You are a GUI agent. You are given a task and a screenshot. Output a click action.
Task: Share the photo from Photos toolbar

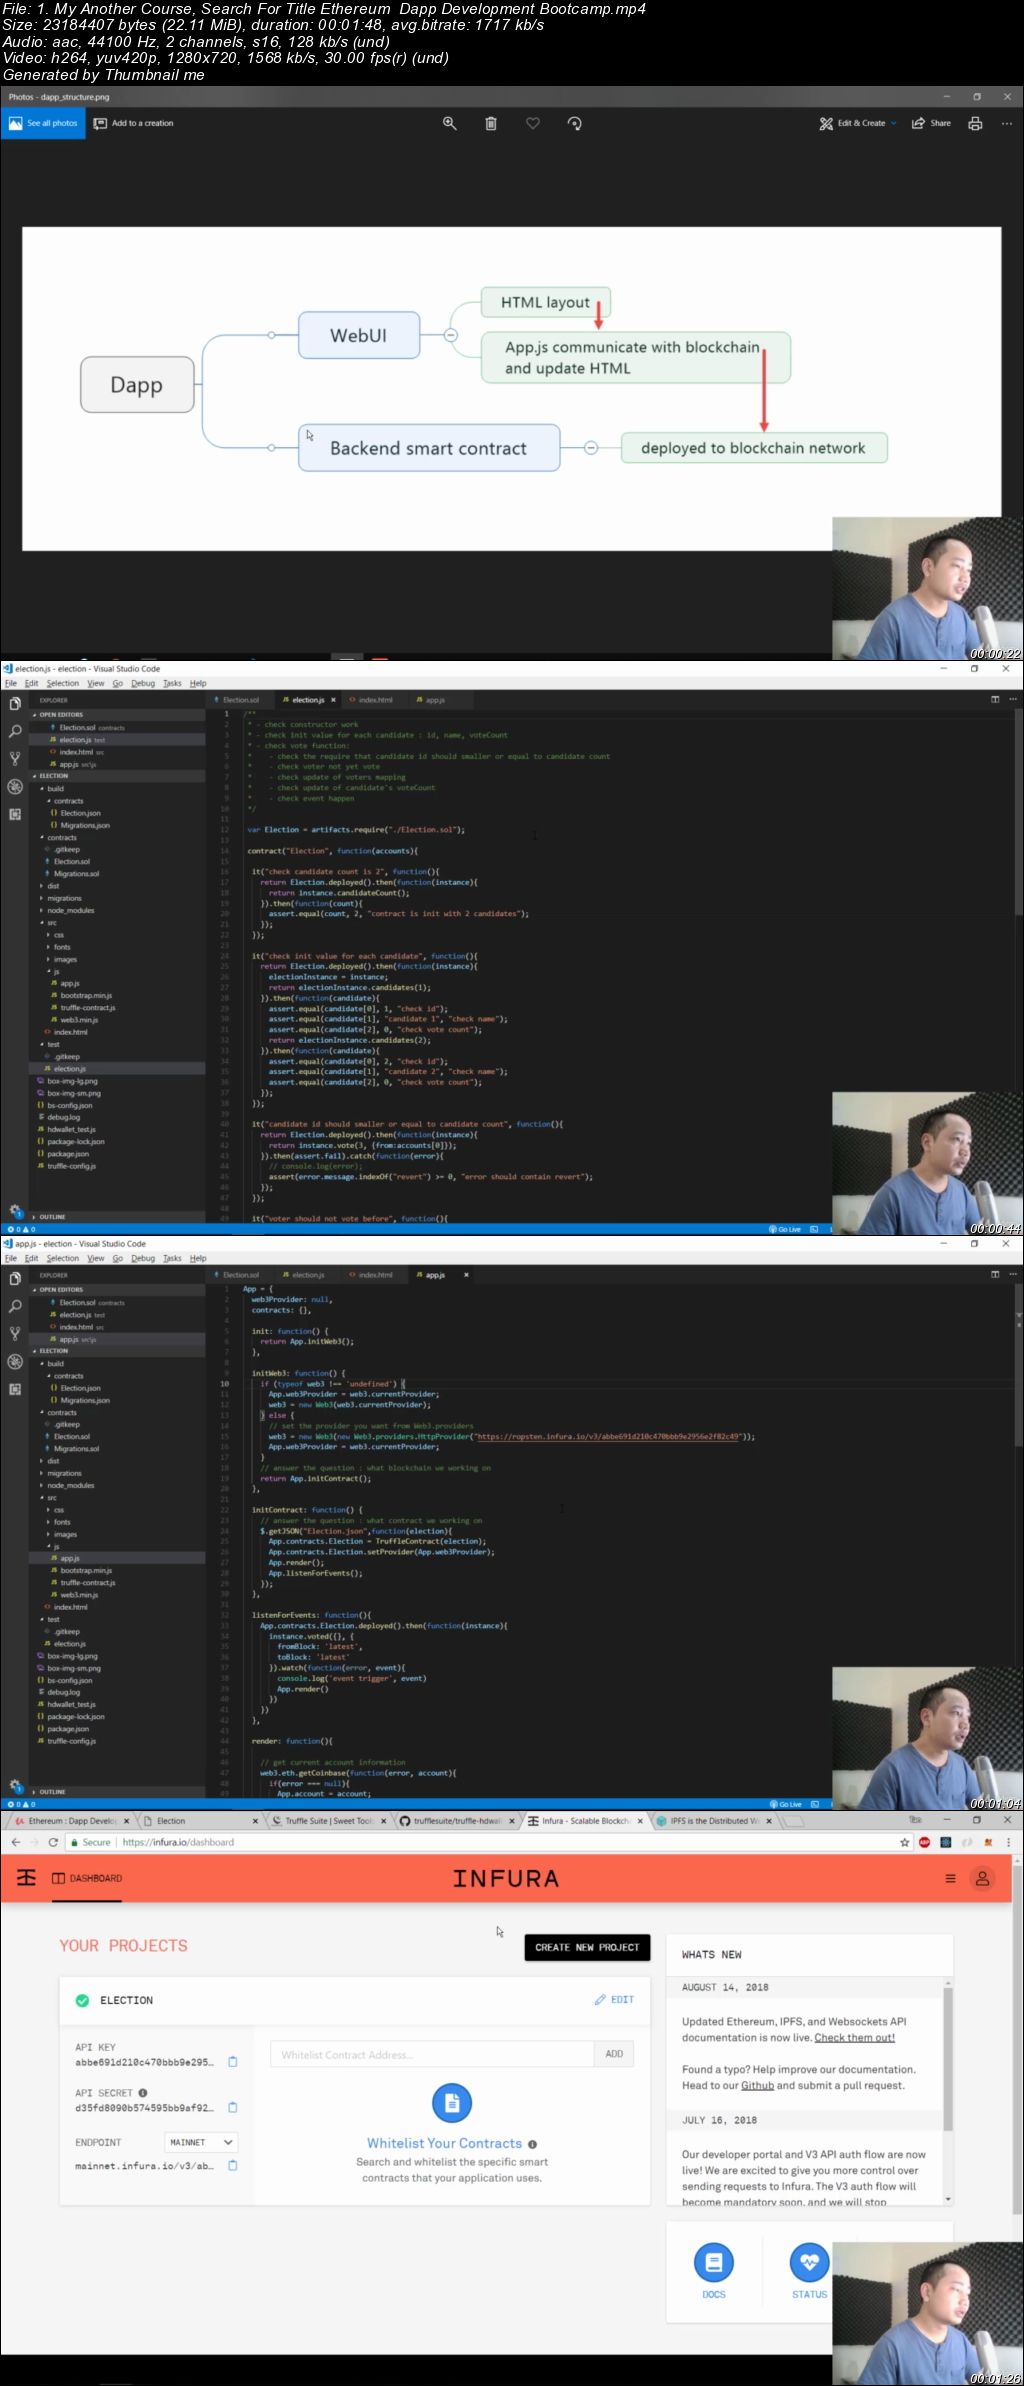click(931, 123)
